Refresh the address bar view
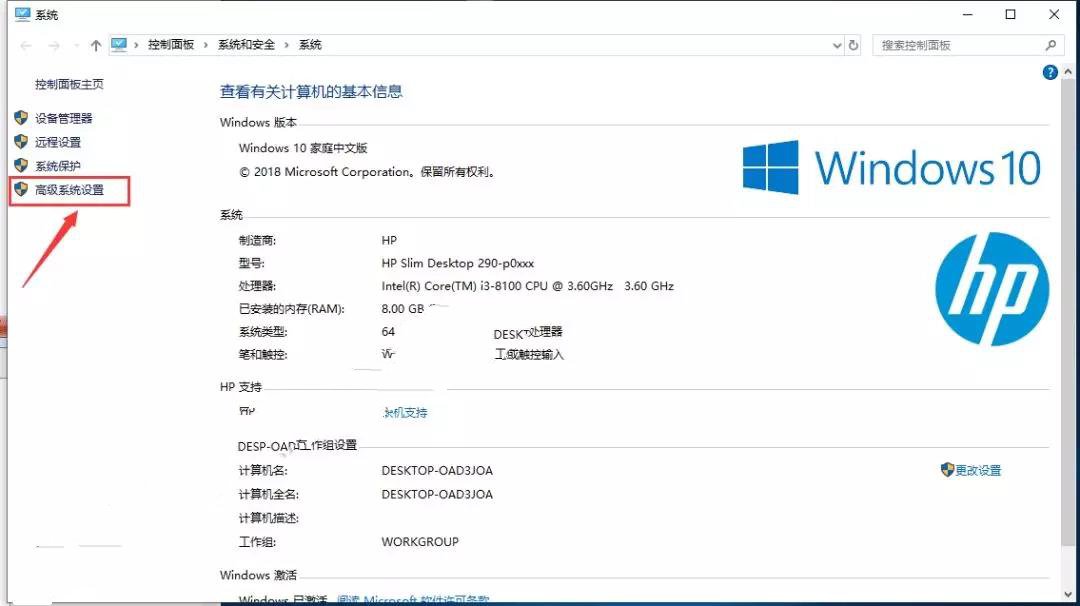 click(853, 45)
